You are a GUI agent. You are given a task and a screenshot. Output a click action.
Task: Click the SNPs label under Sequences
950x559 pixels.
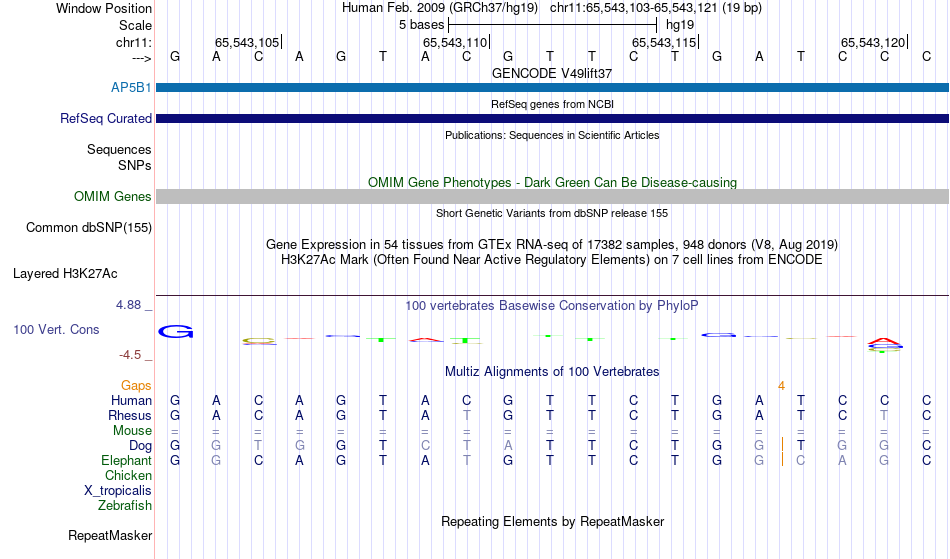135,165
